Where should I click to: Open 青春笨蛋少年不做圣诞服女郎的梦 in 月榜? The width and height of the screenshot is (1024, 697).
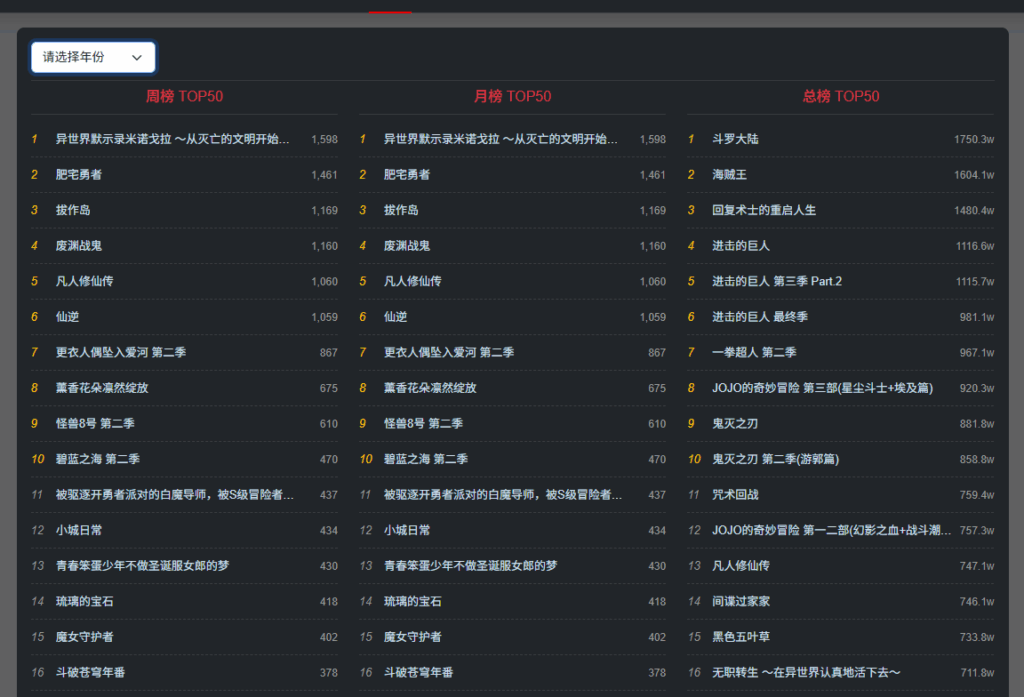(x=470, y=566)
